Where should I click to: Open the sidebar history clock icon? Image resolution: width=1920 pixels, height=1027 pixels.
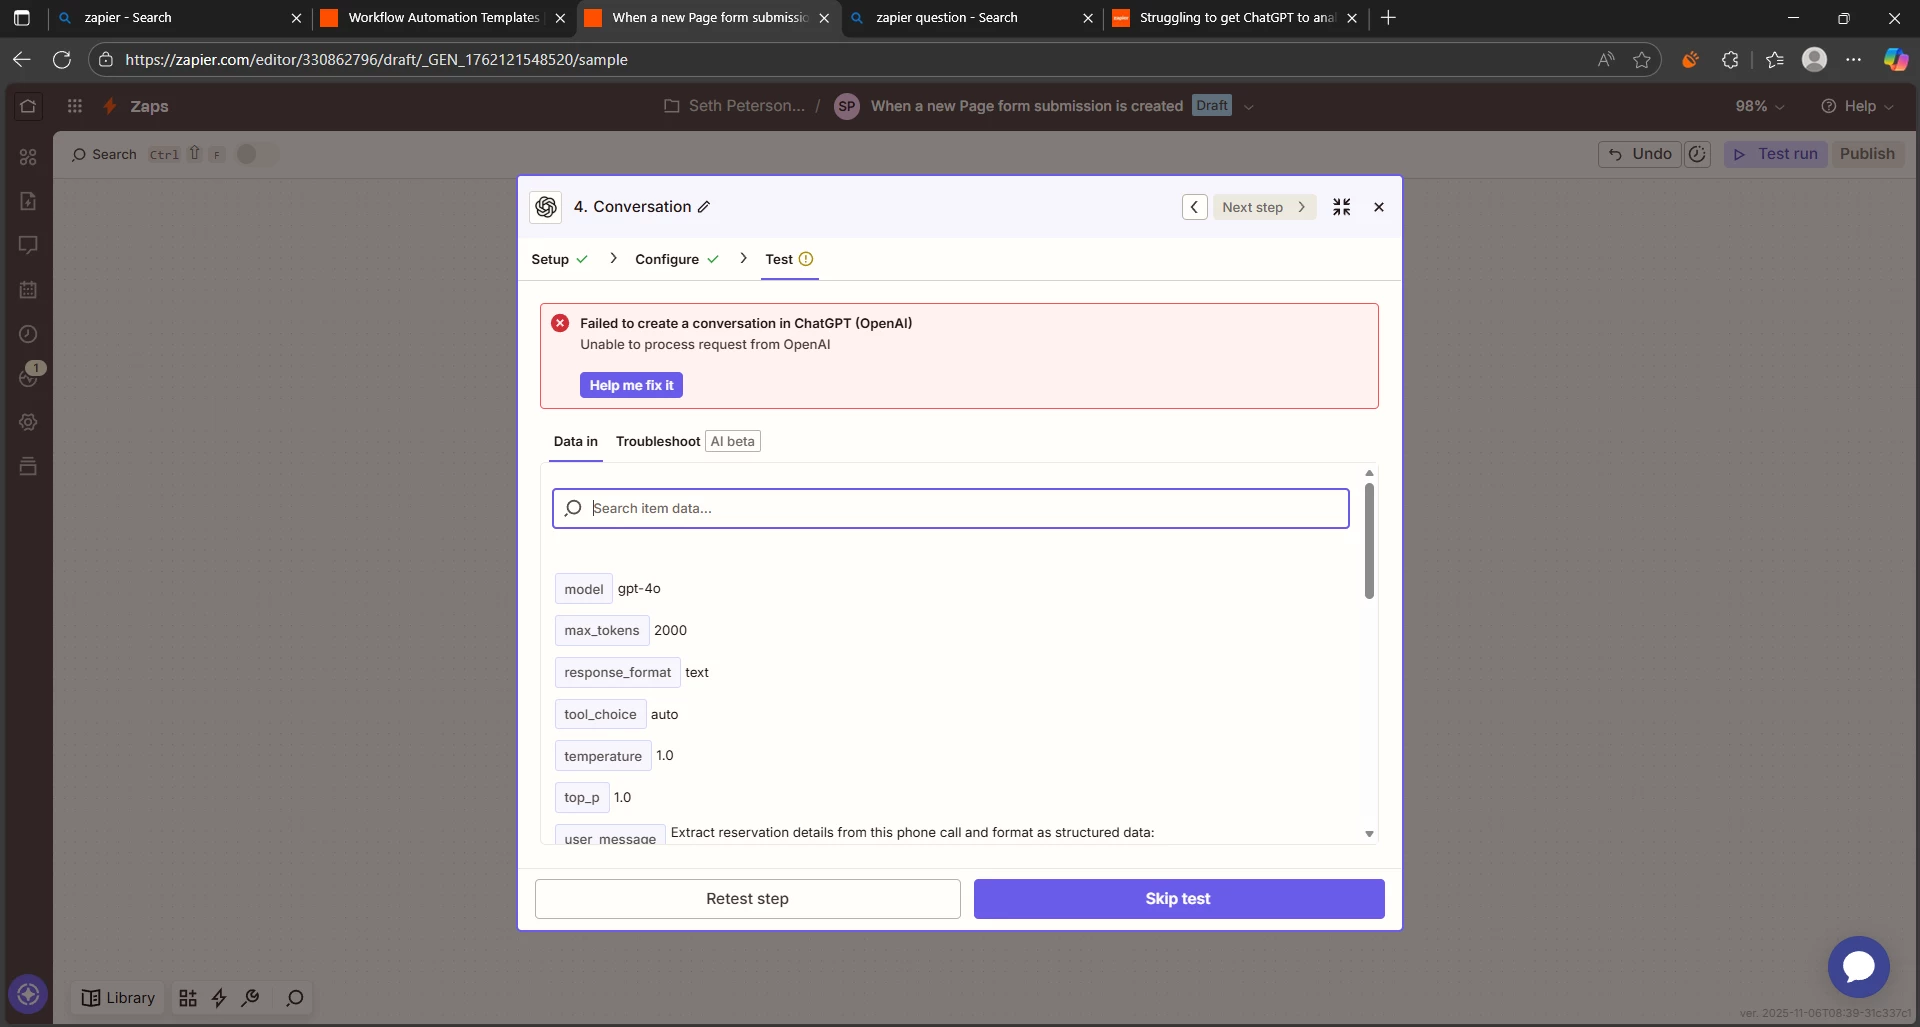tap(28, 334)
